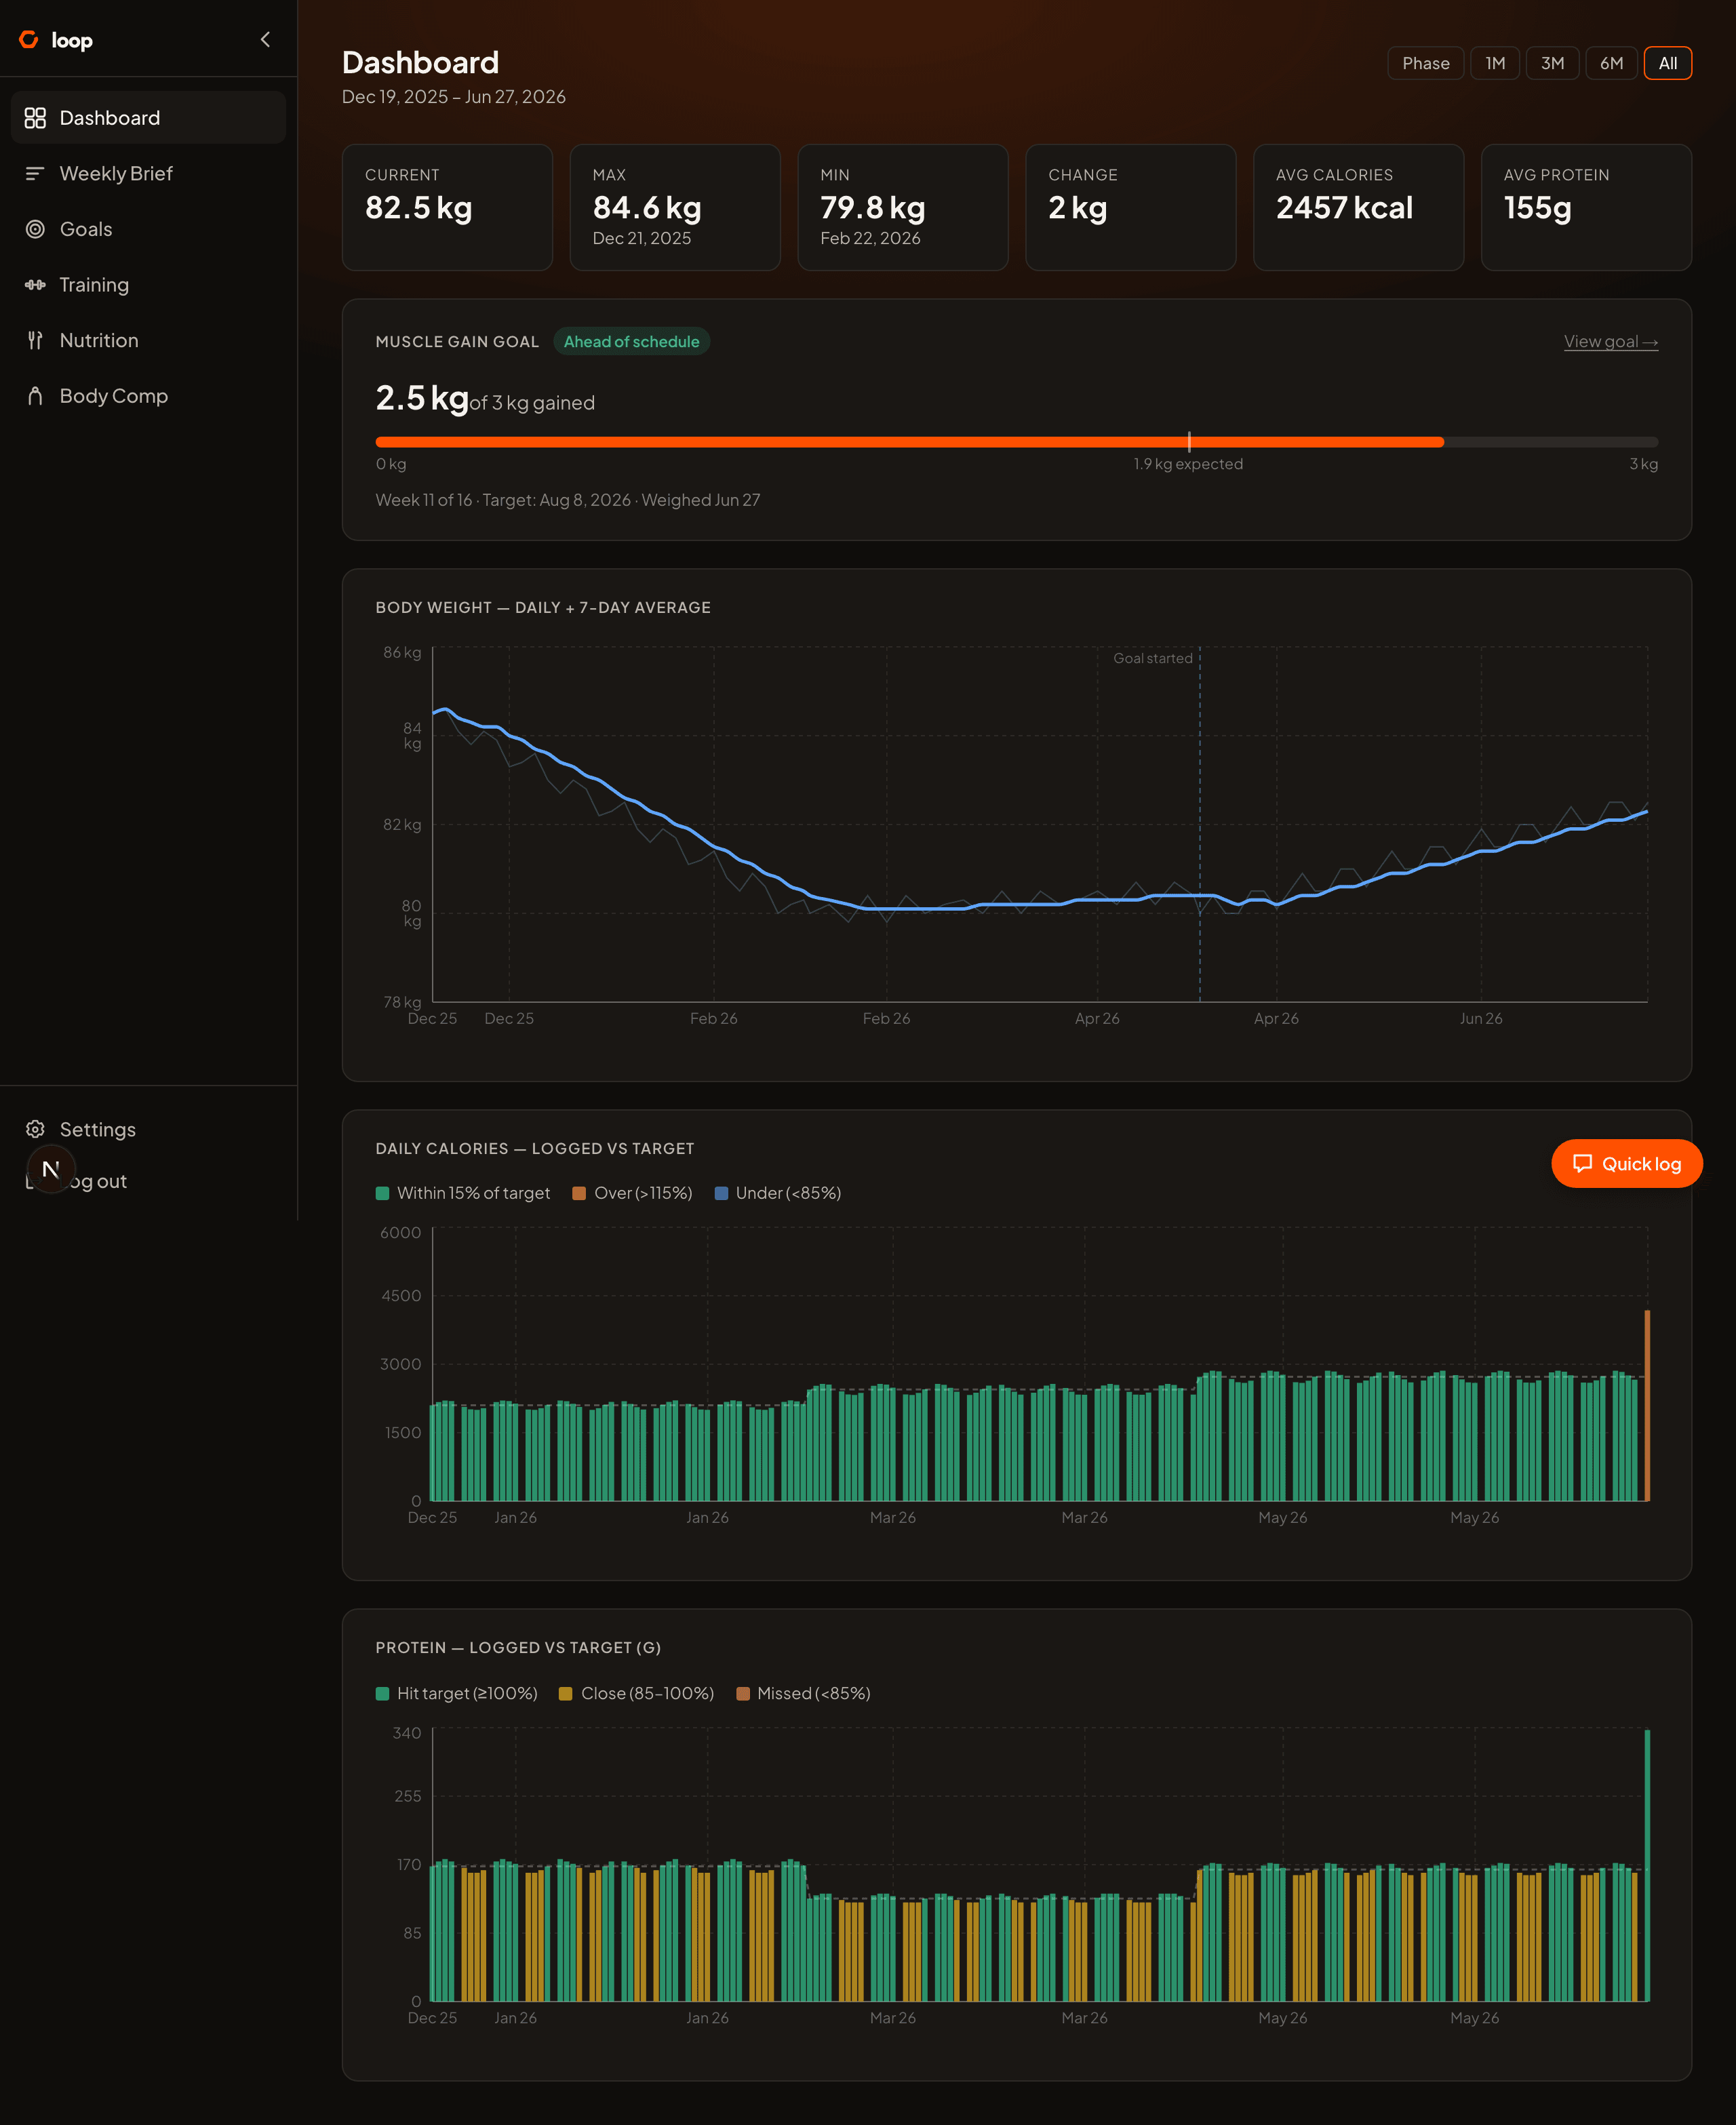Screen dimensions: 1736x2125
Task: Click the Ahead of schedule badge
Action: pyautogui.click(x=631, y=342)
